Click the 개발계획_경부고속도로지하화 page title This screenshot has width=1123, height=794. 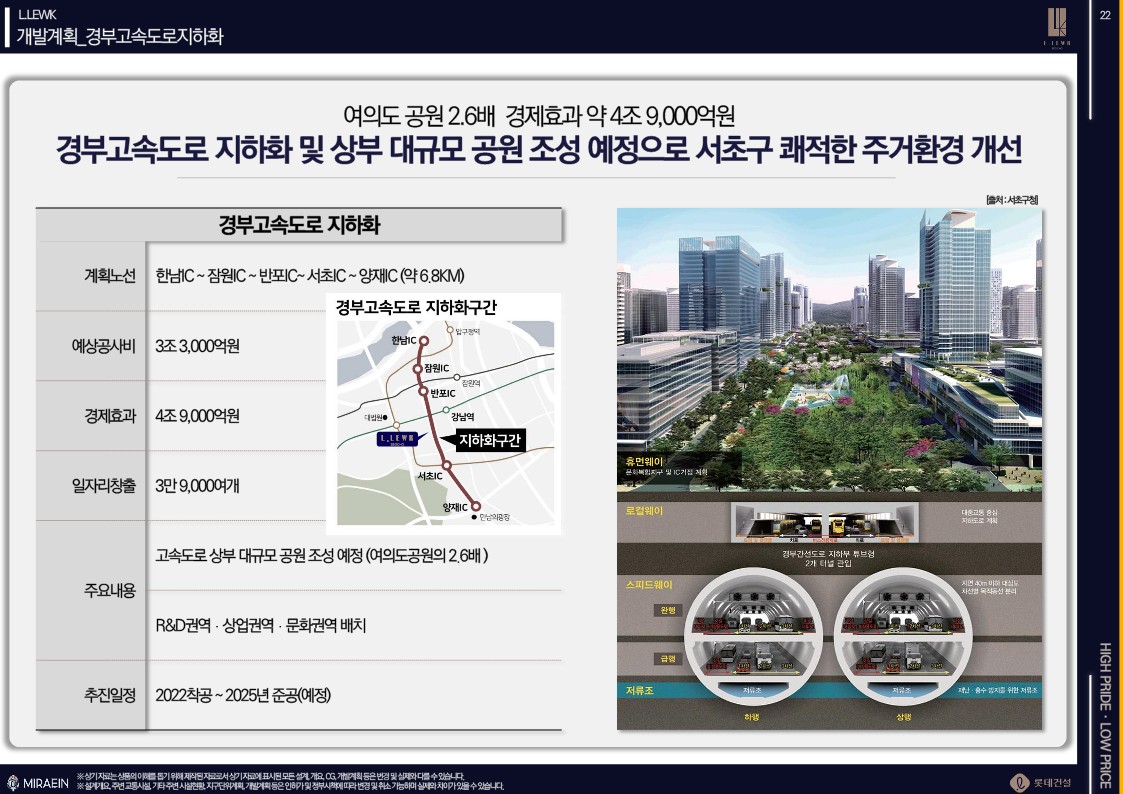[120, 37]
